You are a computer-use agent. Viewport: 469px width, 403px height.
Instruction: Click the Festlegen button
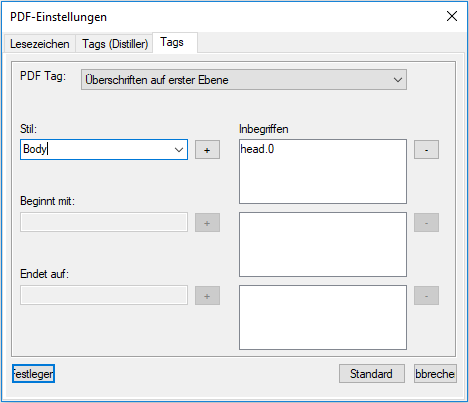coord(33,374)
